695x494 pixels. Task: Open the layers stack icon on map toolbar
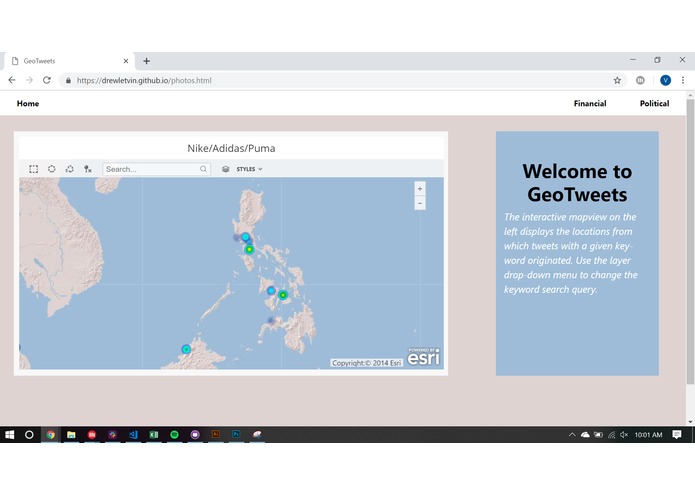click(x=226, y=169)
